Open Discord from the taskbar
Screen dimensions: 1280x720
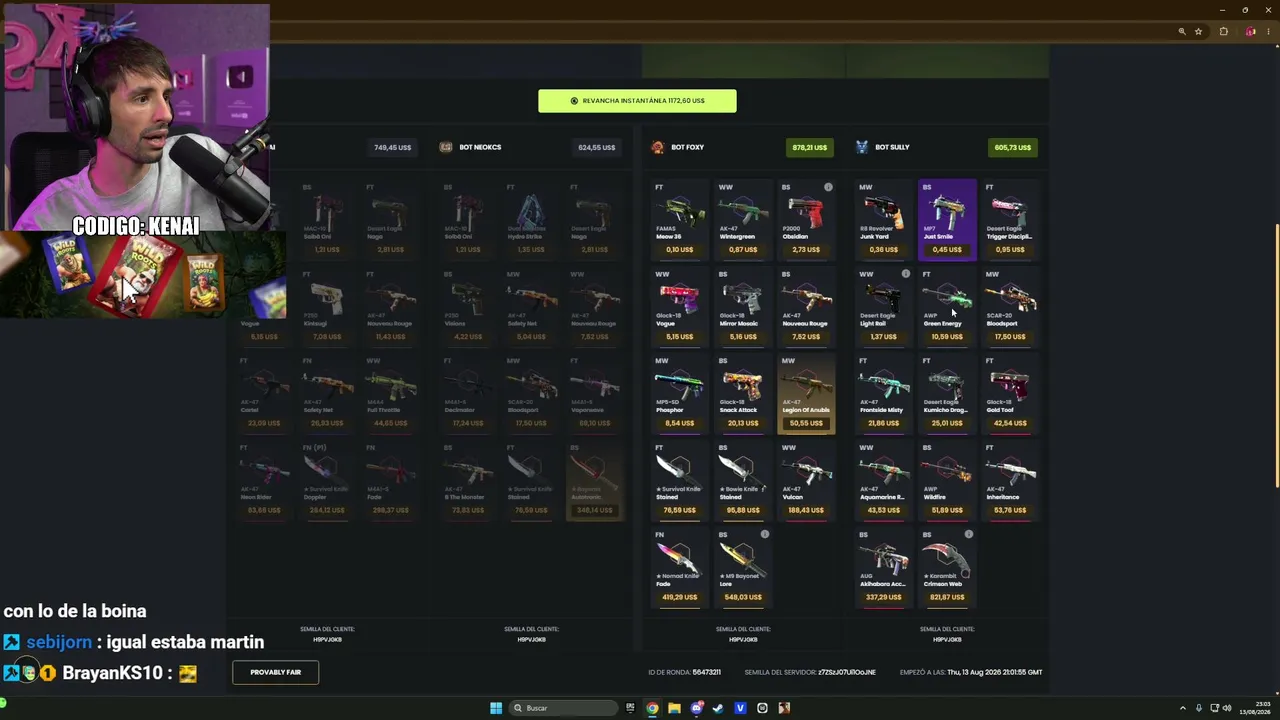point(696,708)
